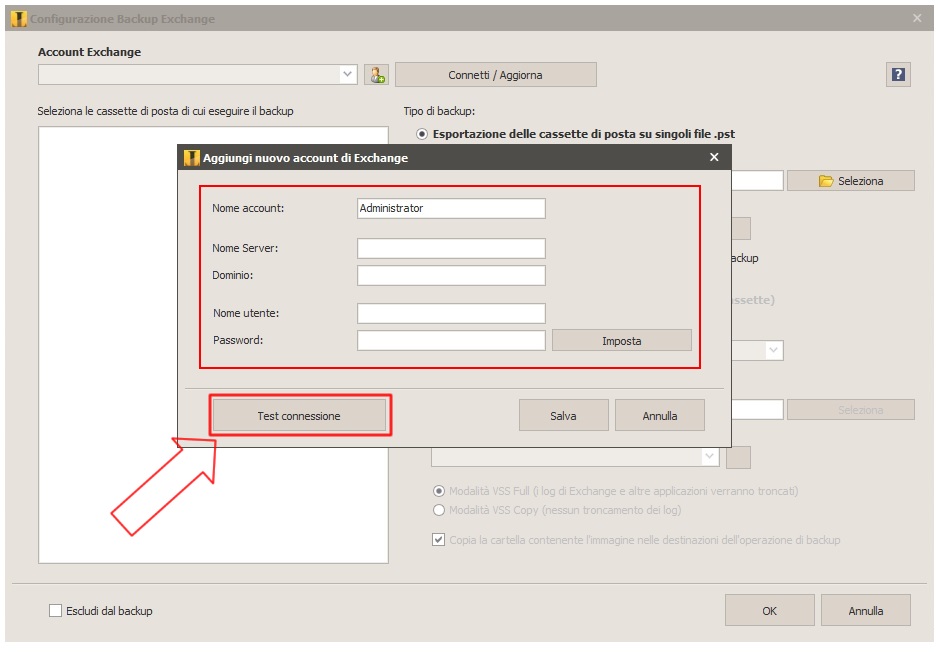Image resolution: width=940 pixels, height=652 pixels.
Task: Click the add new Exchange account icon
Action: tap(376, 75)
